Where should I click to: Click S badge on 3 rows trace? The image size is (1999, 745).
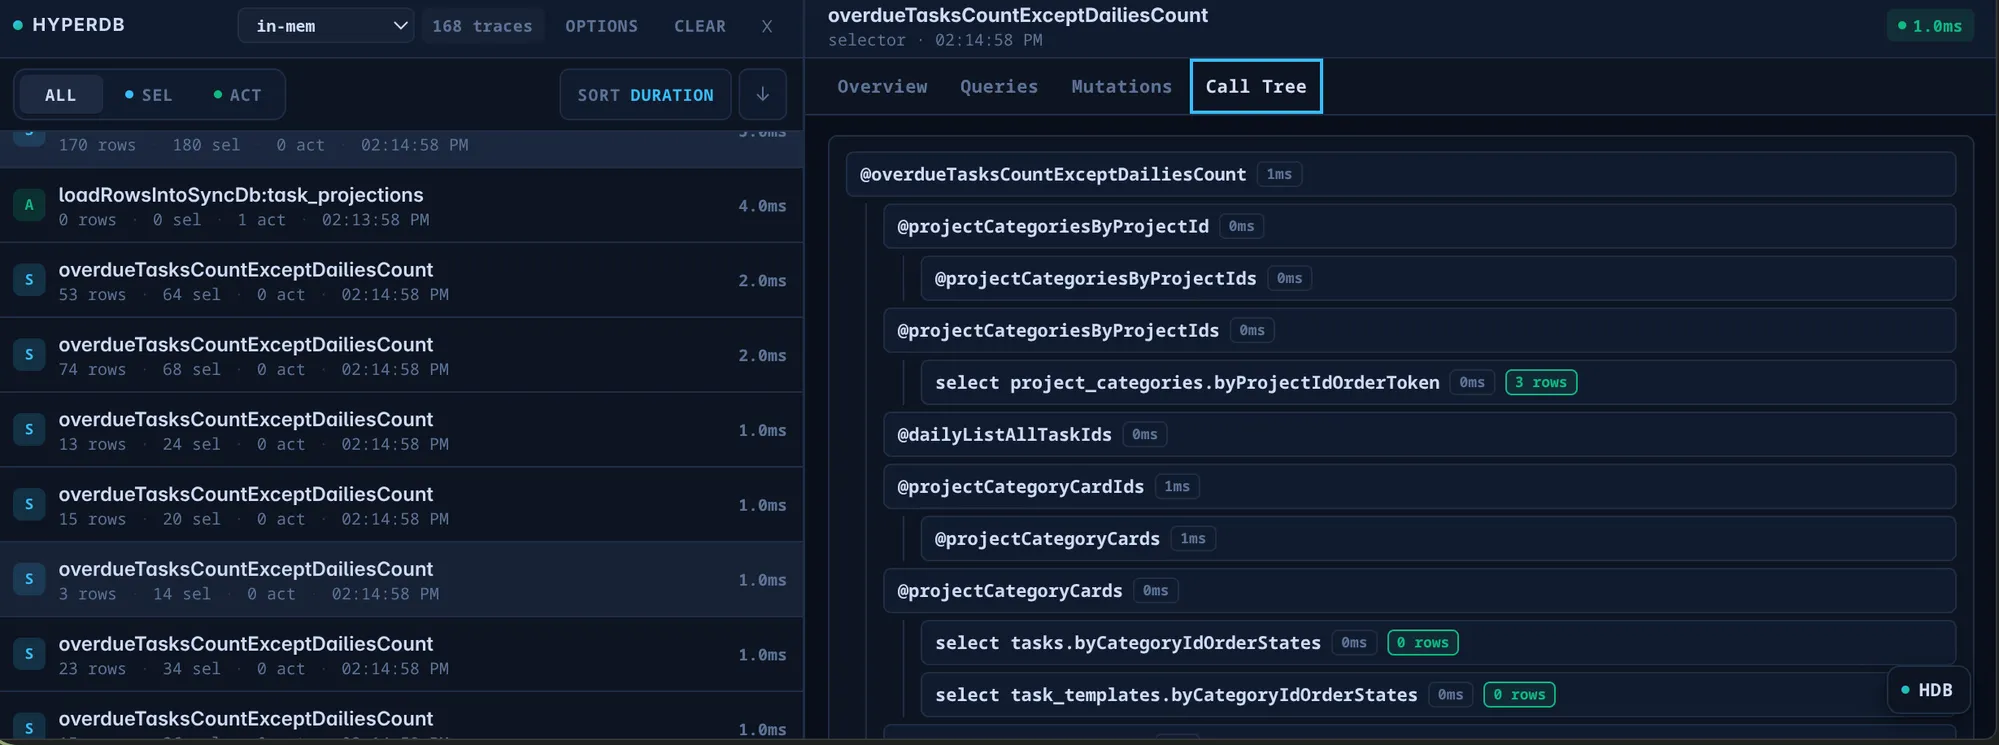click(29, 579)
